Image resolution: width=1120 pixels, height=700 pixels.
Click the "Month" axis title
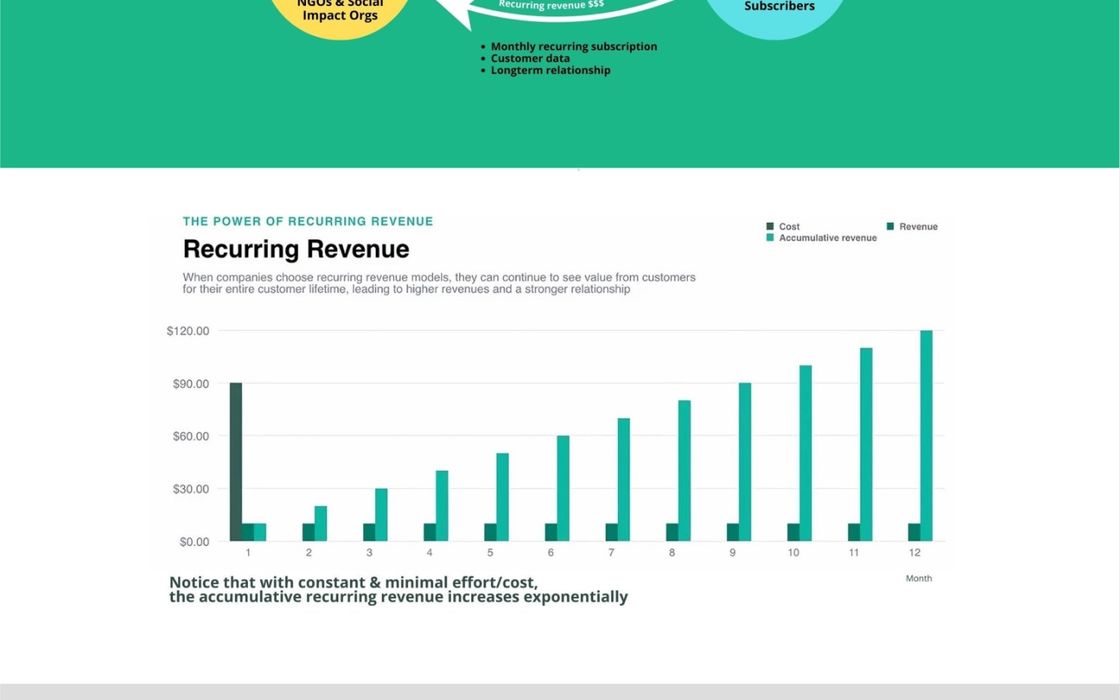[x=919, y=579]
